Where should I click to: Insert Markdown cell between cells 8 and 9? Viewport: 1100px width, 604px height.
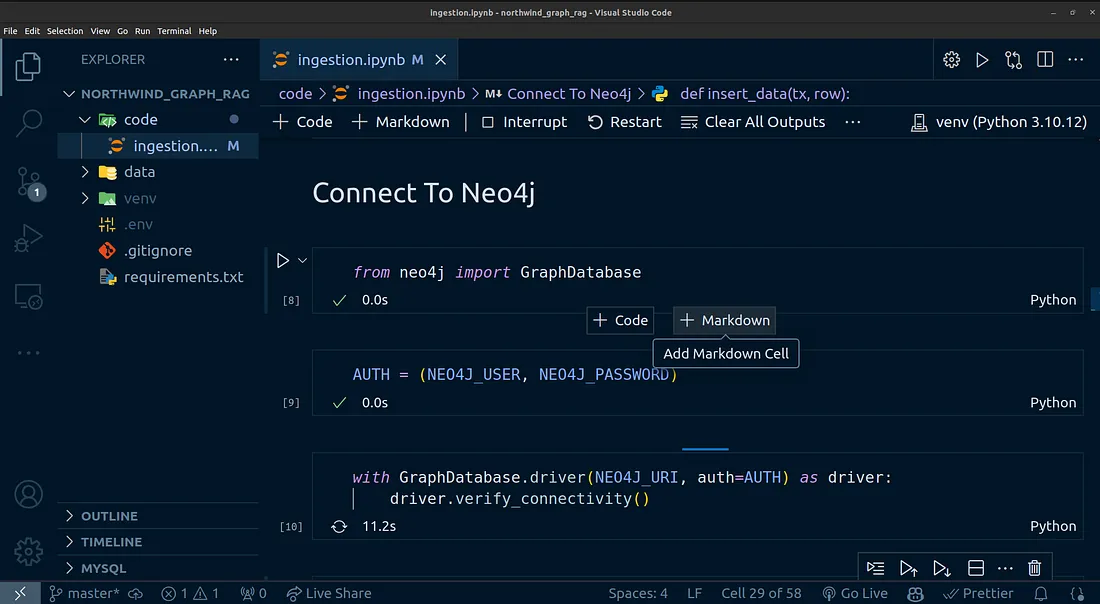tap(725, 321)
